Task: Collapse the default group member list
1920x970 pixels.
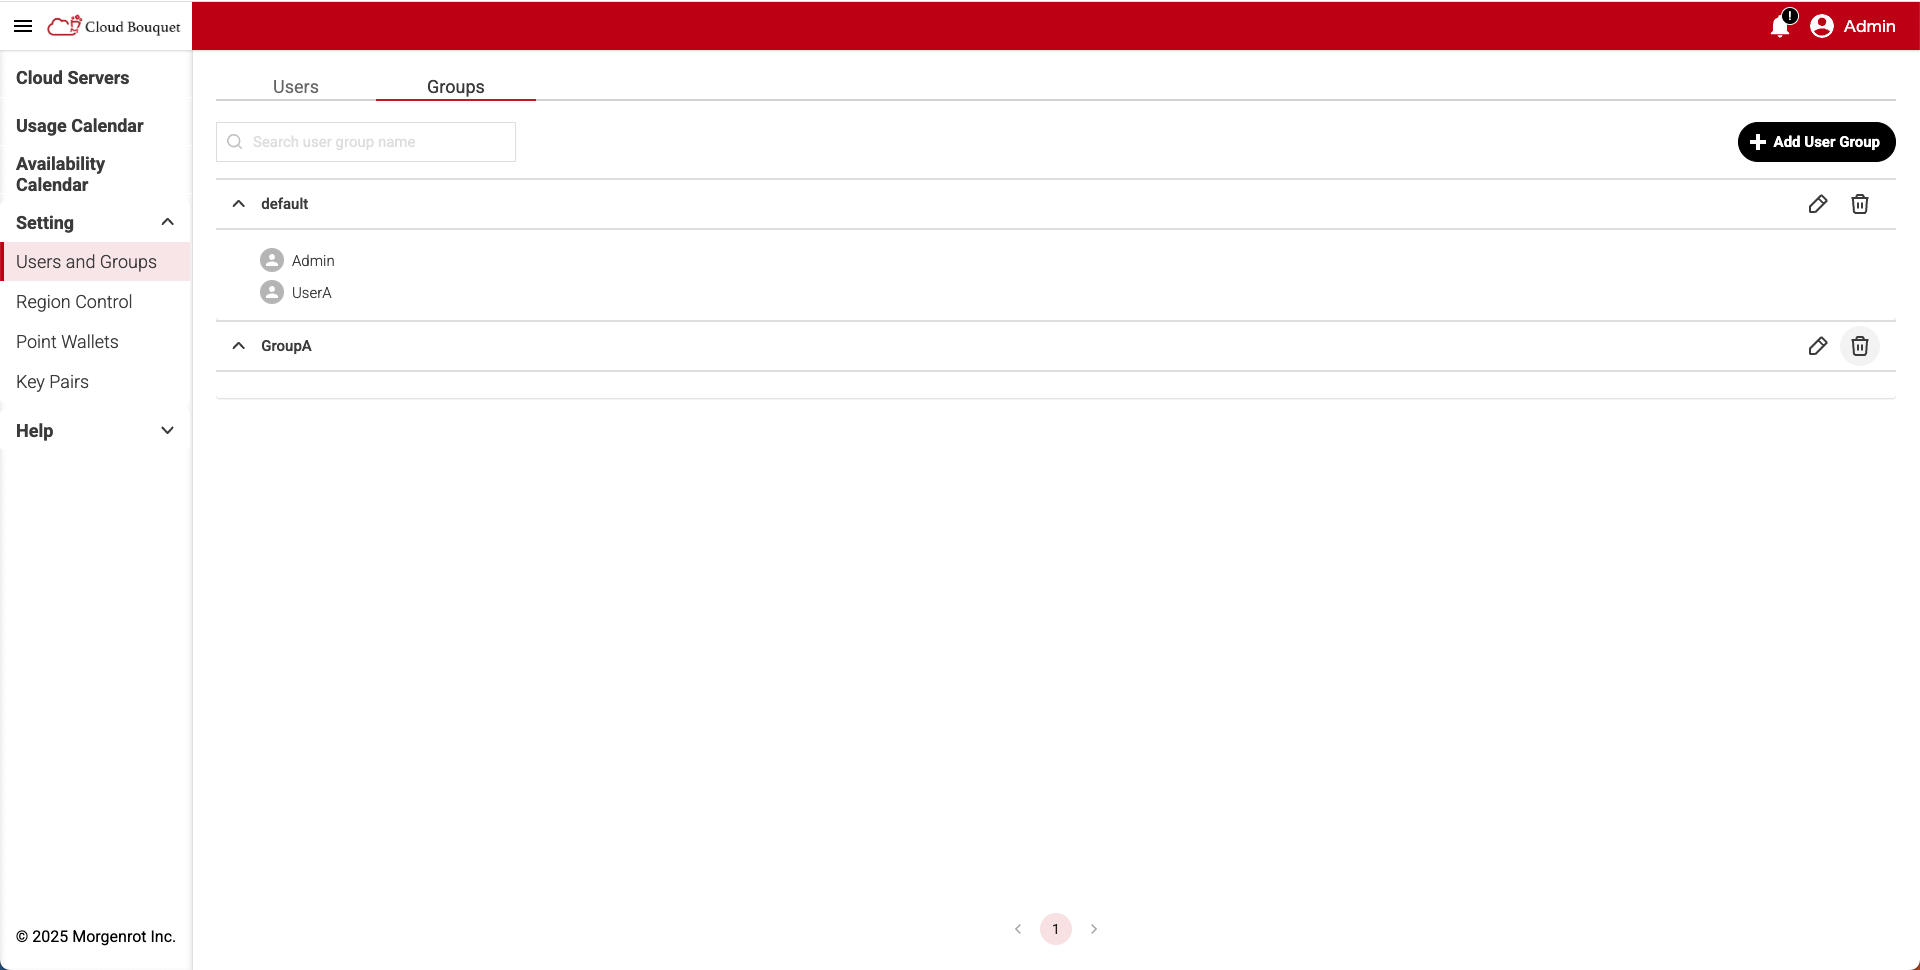Action: click(x=238, y=203)
